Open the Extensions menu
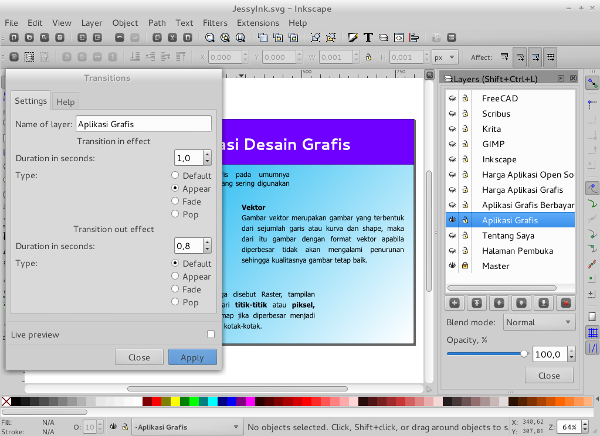The image size is (600, 436). [258, 23]
